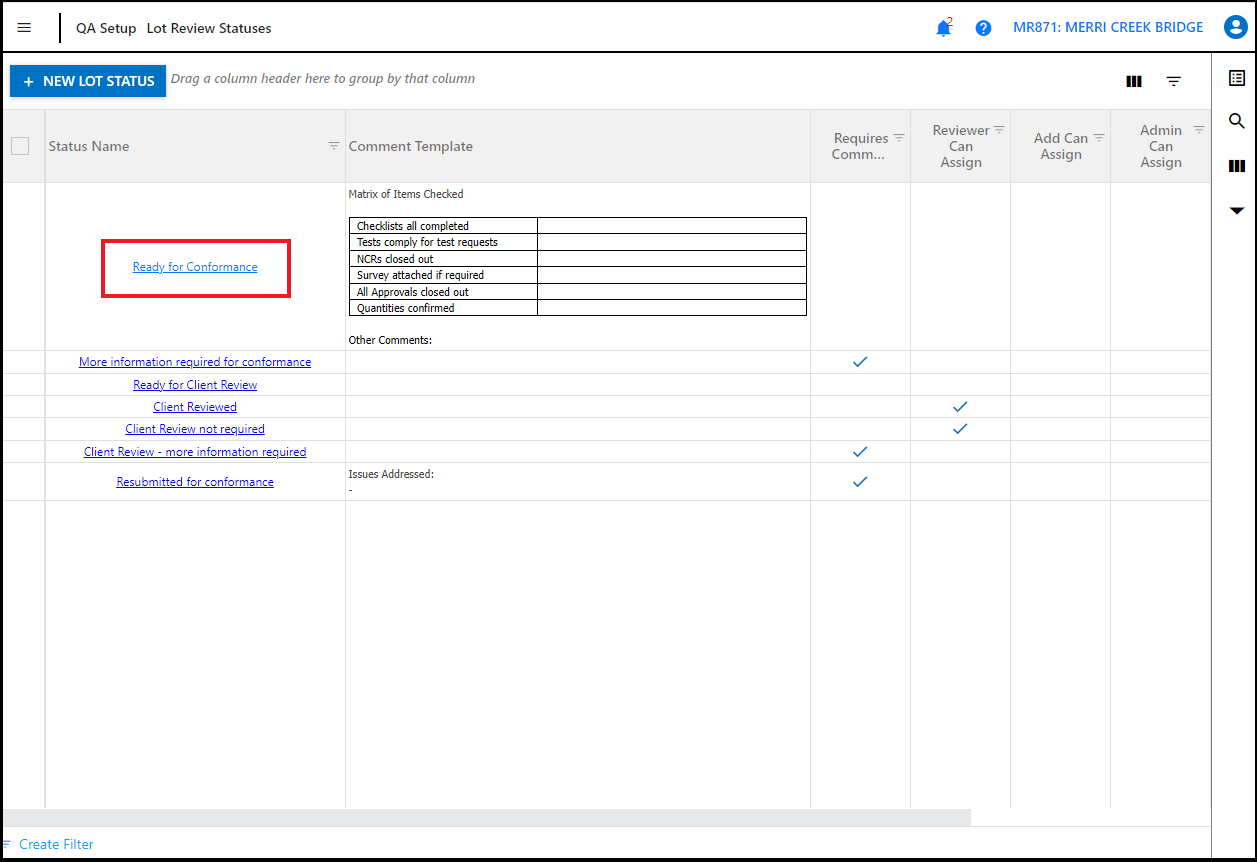The image size is (1257, 862).
Task: Show notifications via the bell icon
Action: point(943,27)
